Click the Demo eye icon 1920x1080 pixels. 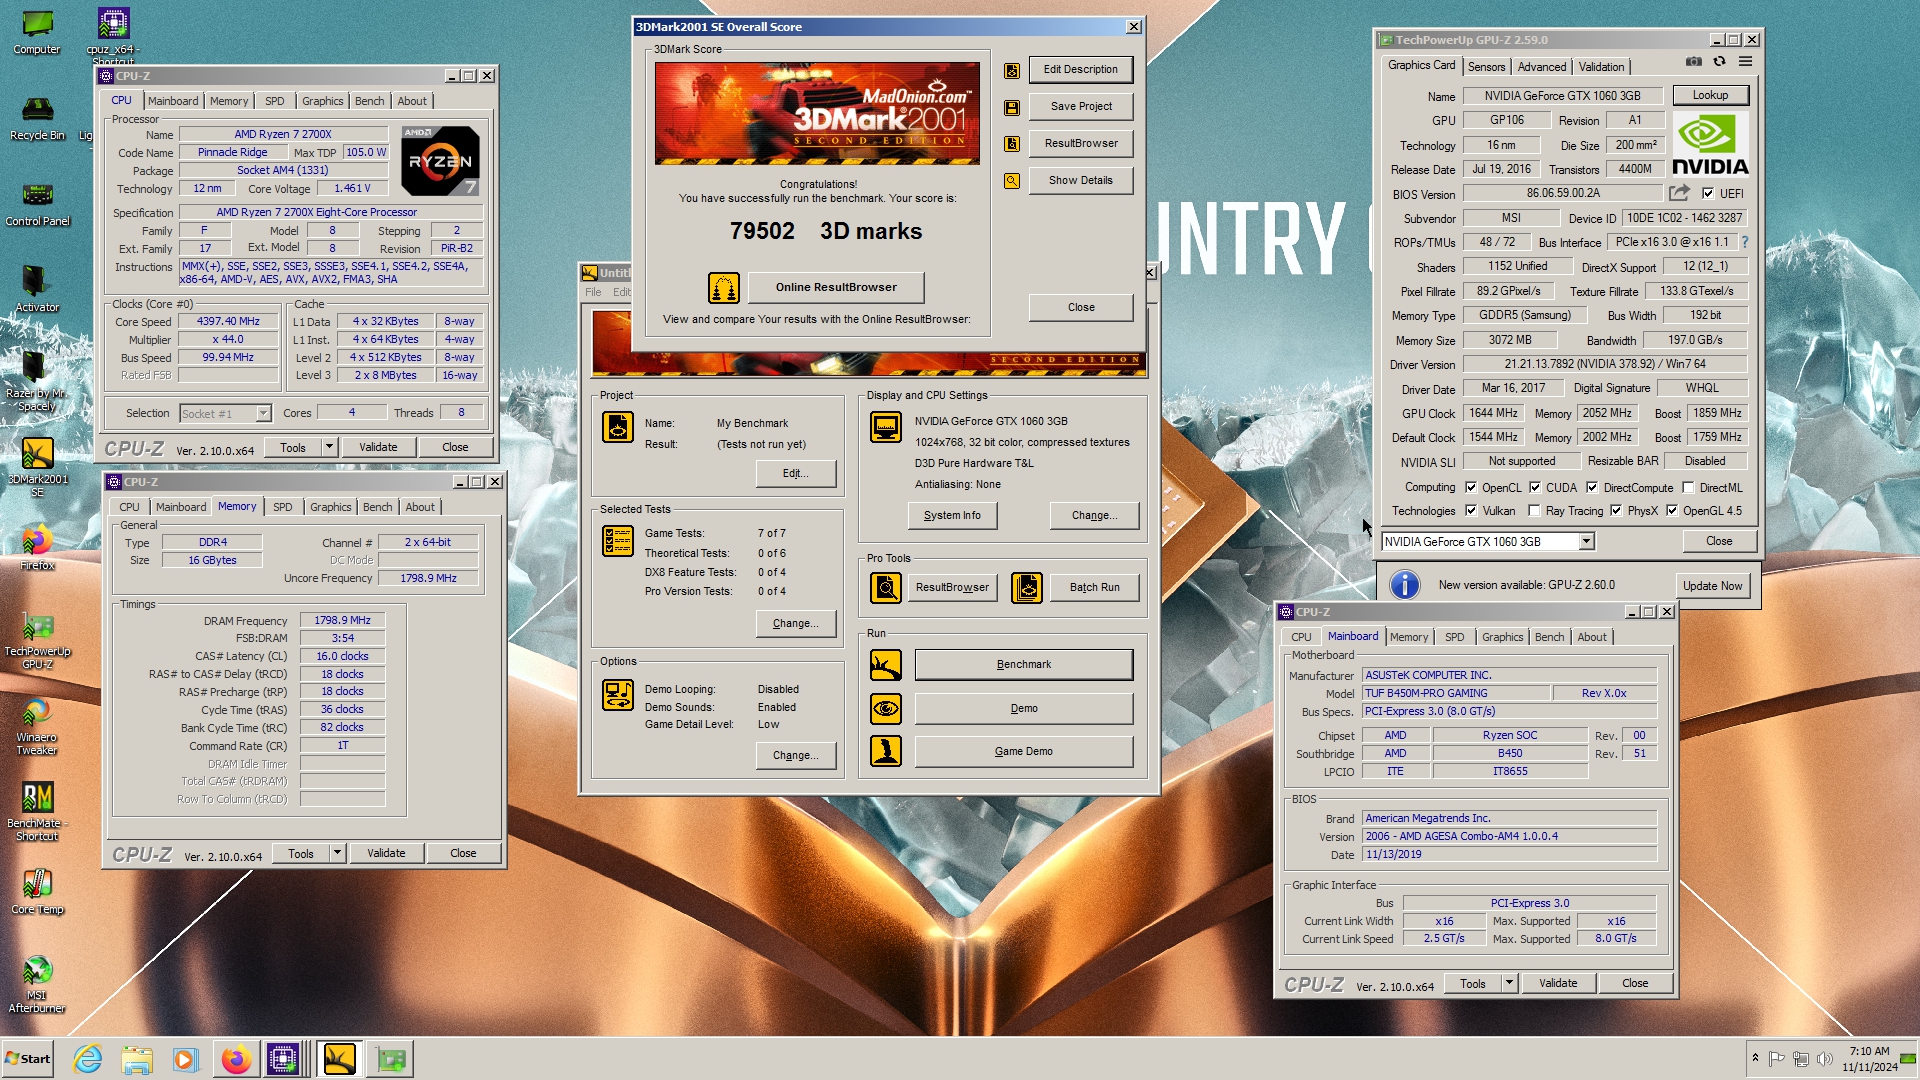coord(886,709)
